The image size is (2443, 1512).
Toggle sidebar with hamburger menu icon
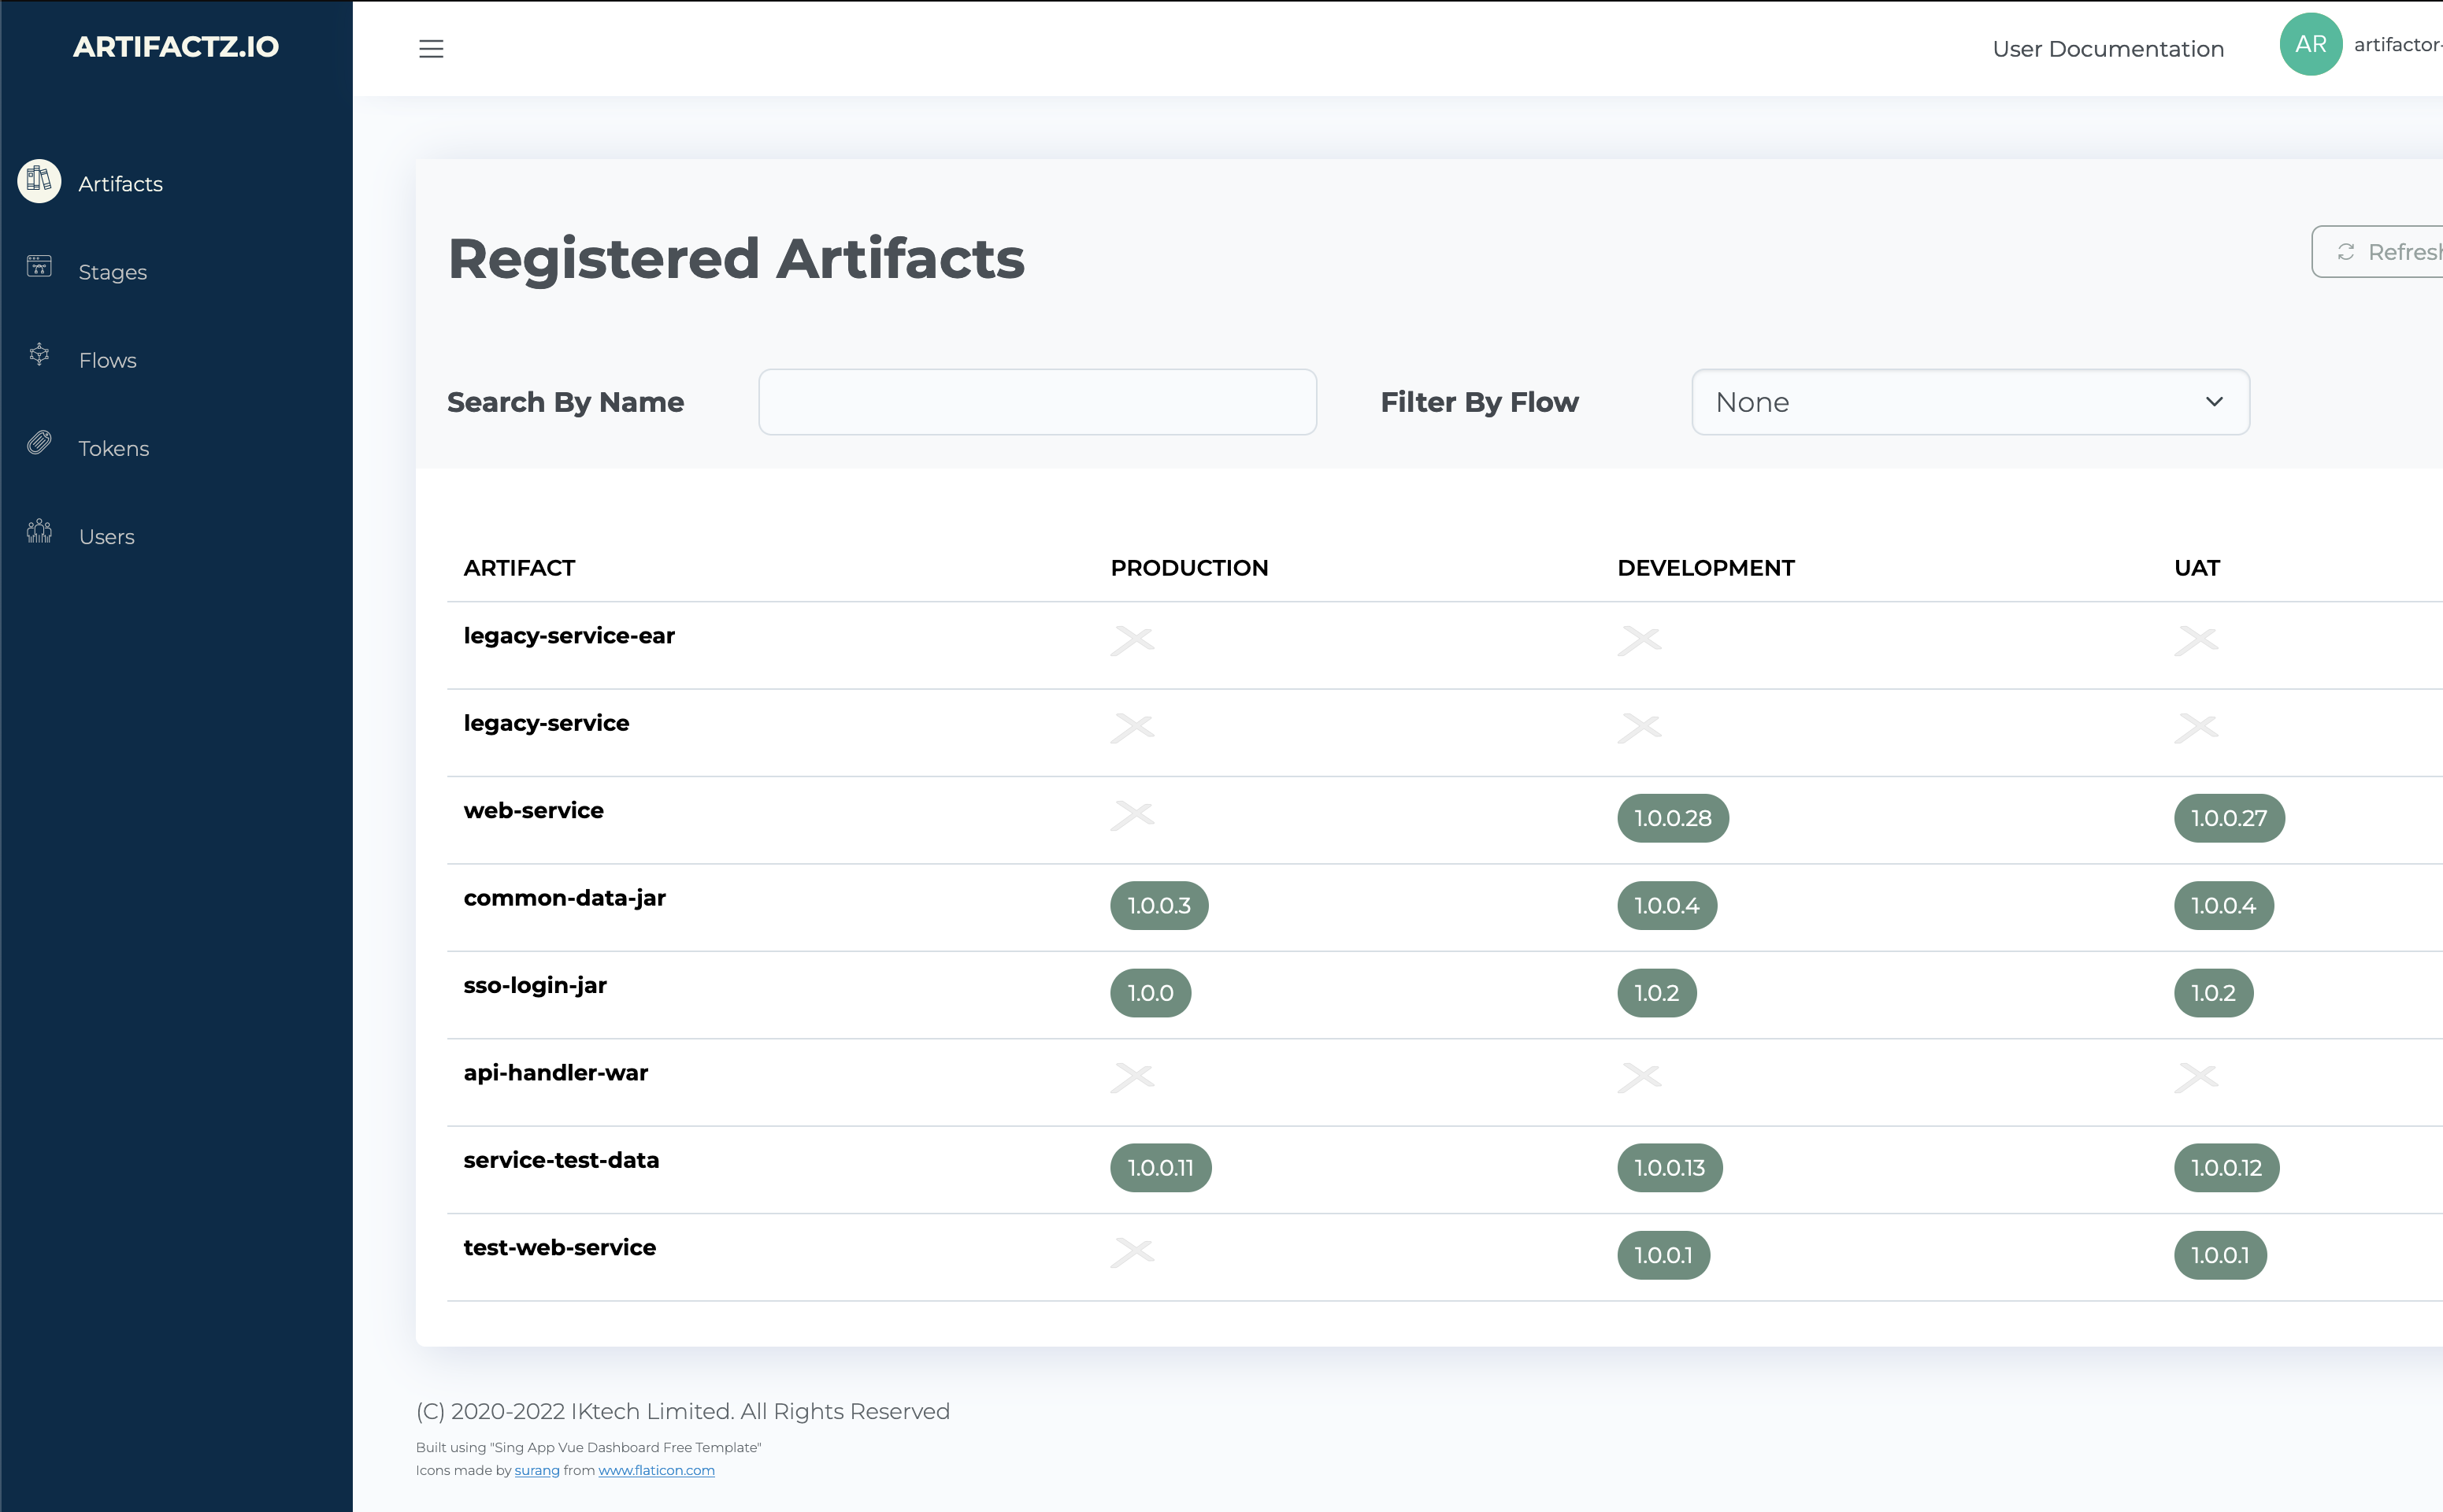coord(431,49)
